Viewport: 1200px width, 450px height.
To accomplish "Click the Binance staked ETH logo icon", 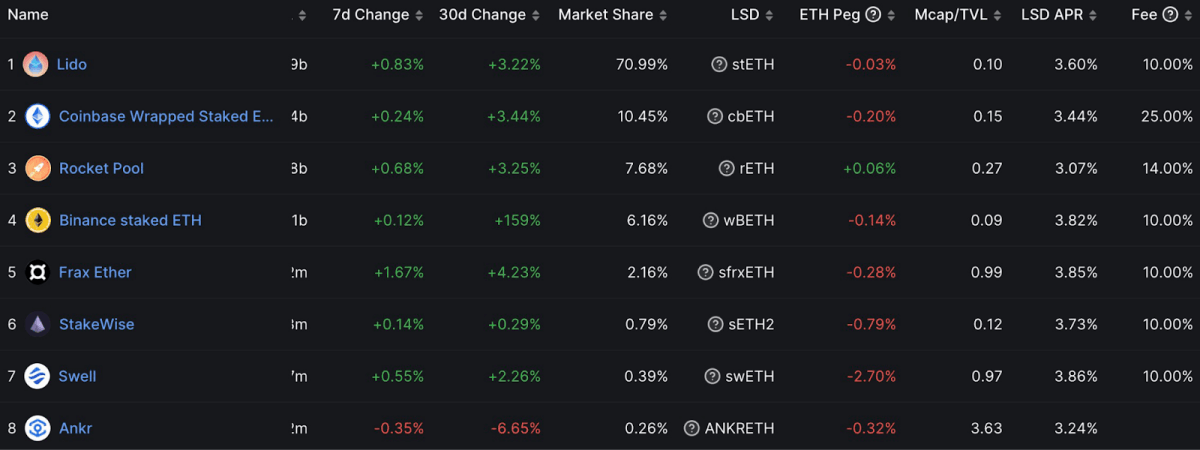I will coord(38,220).
